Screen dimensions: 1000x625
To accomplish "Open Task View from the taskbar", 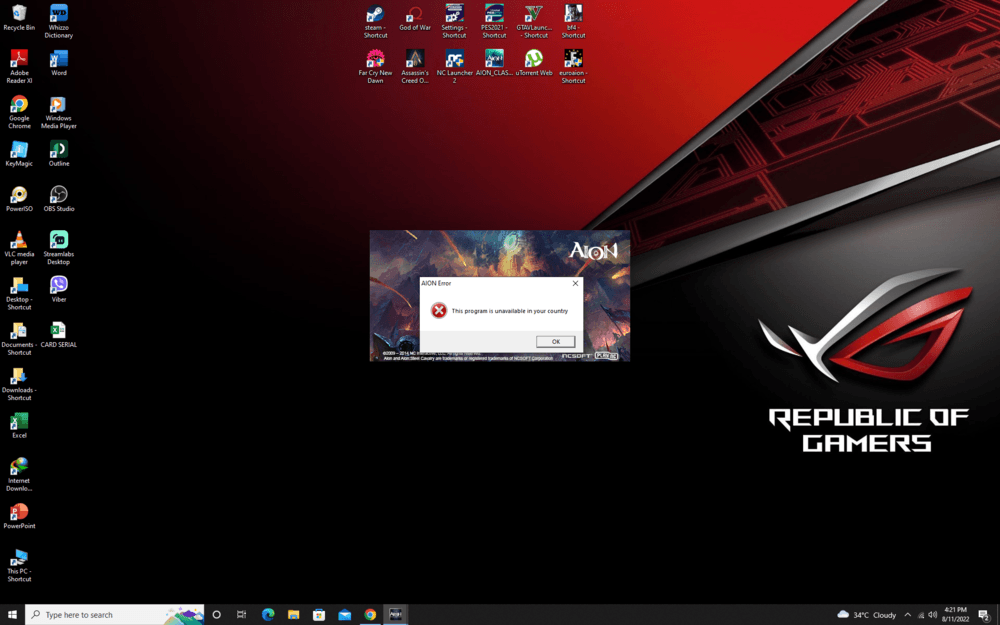I will [242, 615].
